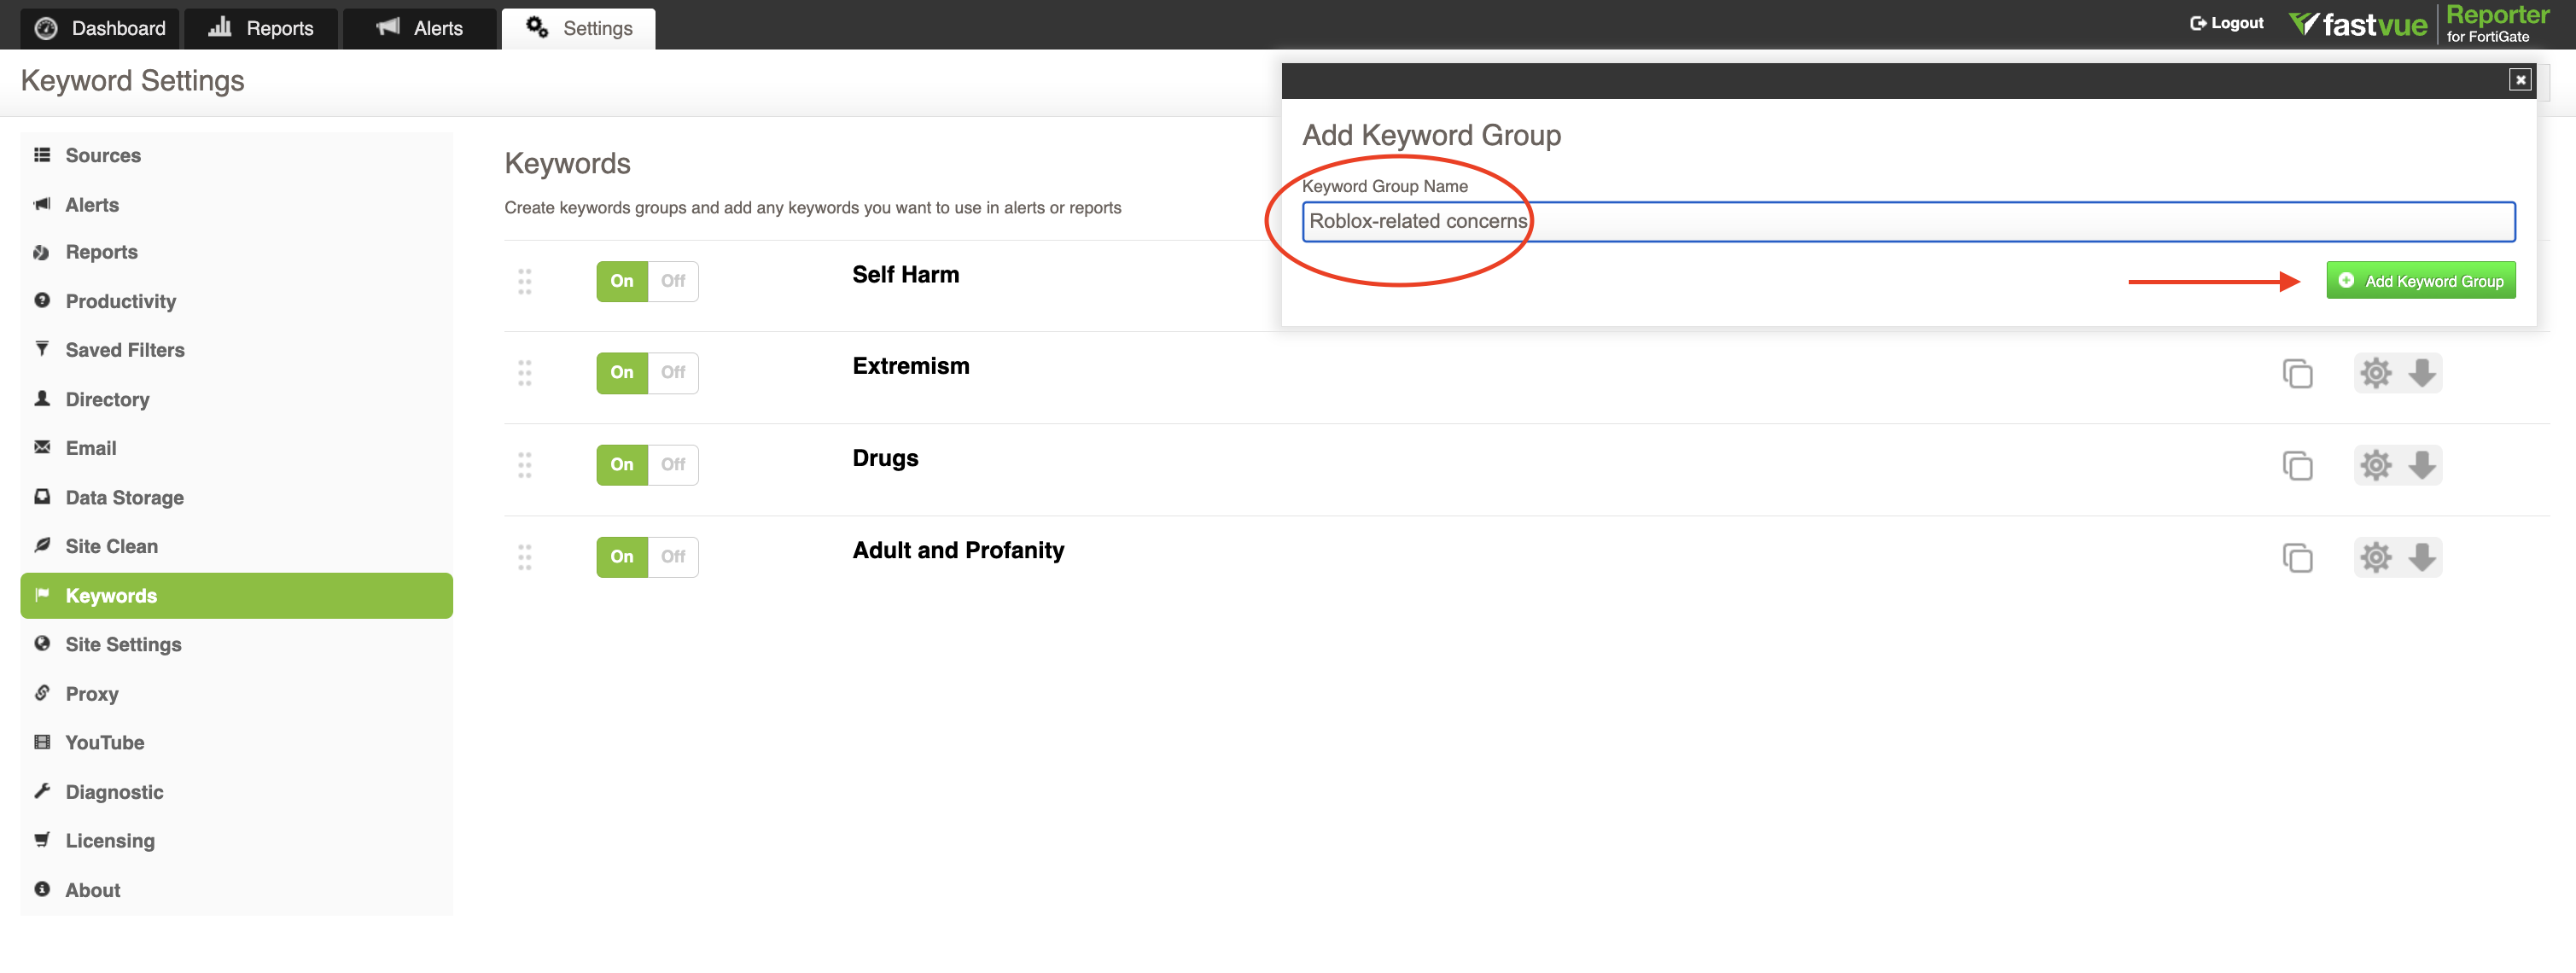Image resolution: width=2576 pixels, height=973 pixels.
Task: Turn Off the Extremism keyword group
Action: pos(673,372)
